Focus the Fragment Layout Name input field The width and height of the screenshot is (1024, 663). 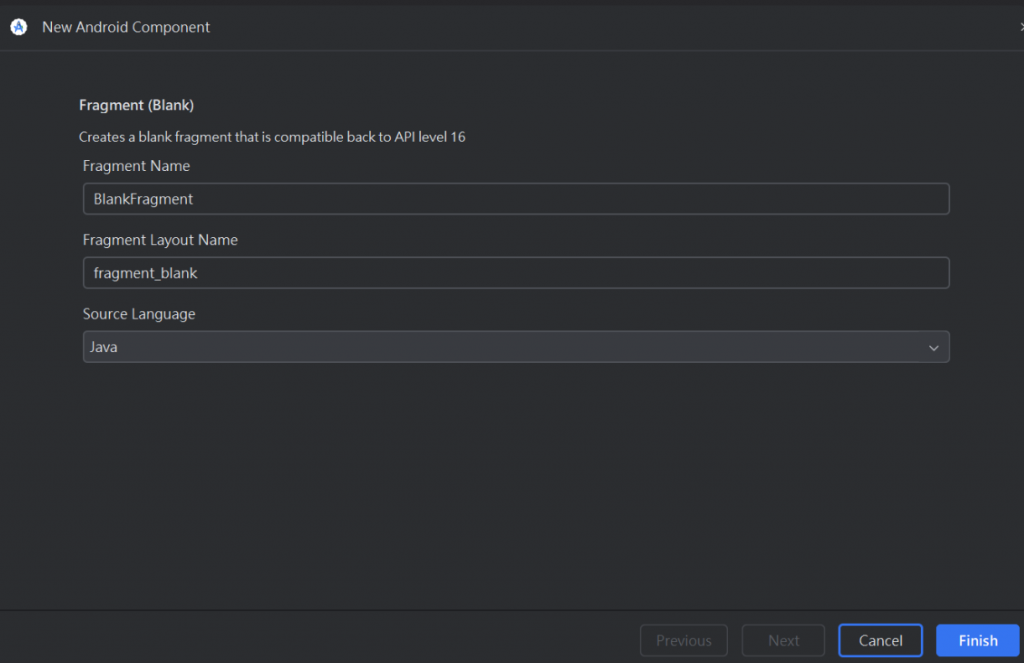tap(516, 272)
